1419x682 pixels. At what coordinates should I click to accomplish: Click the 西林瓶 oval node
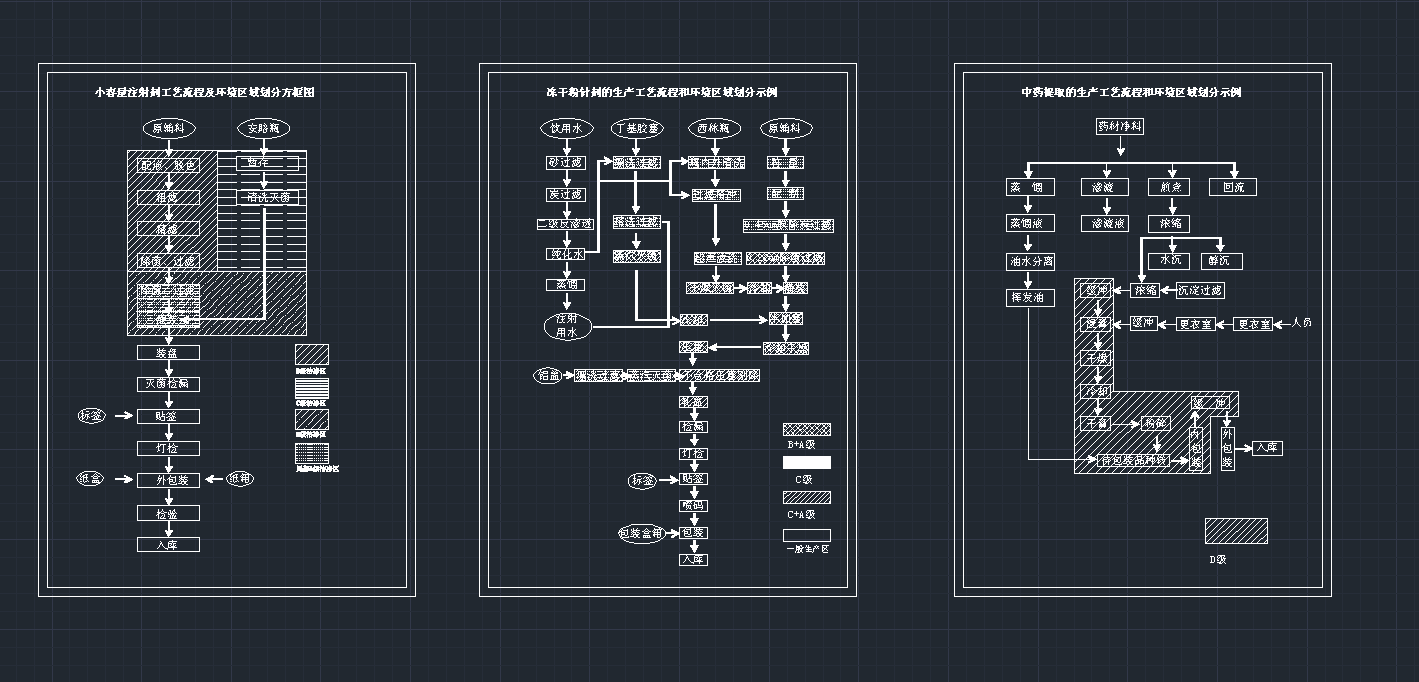[x=714, y=128]
